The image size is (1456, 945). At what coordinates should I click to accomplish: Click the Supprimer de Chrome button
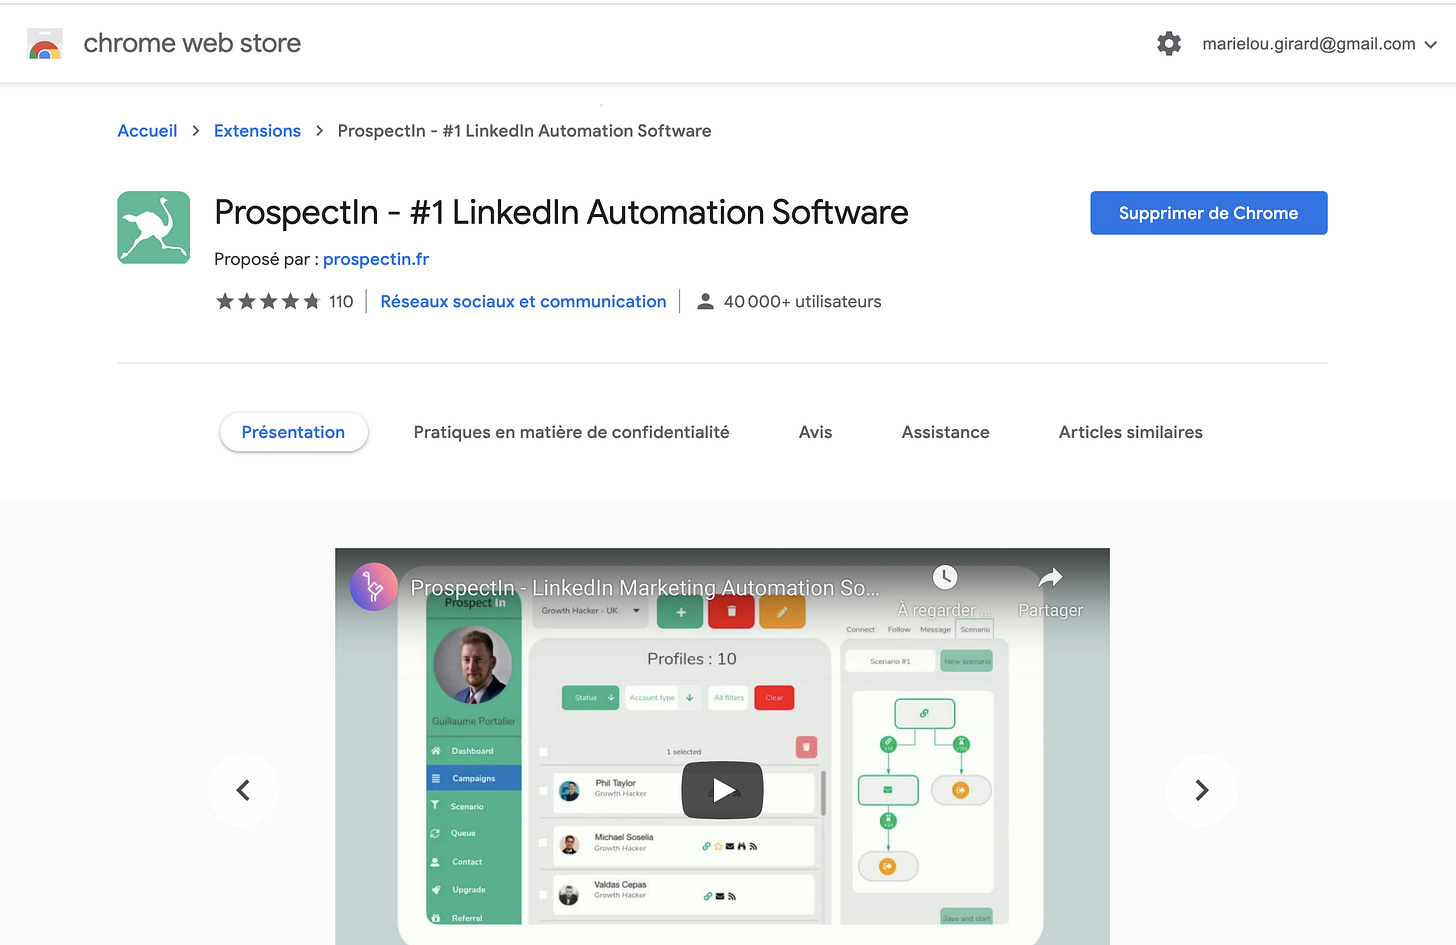click(x=1208, y=213)
